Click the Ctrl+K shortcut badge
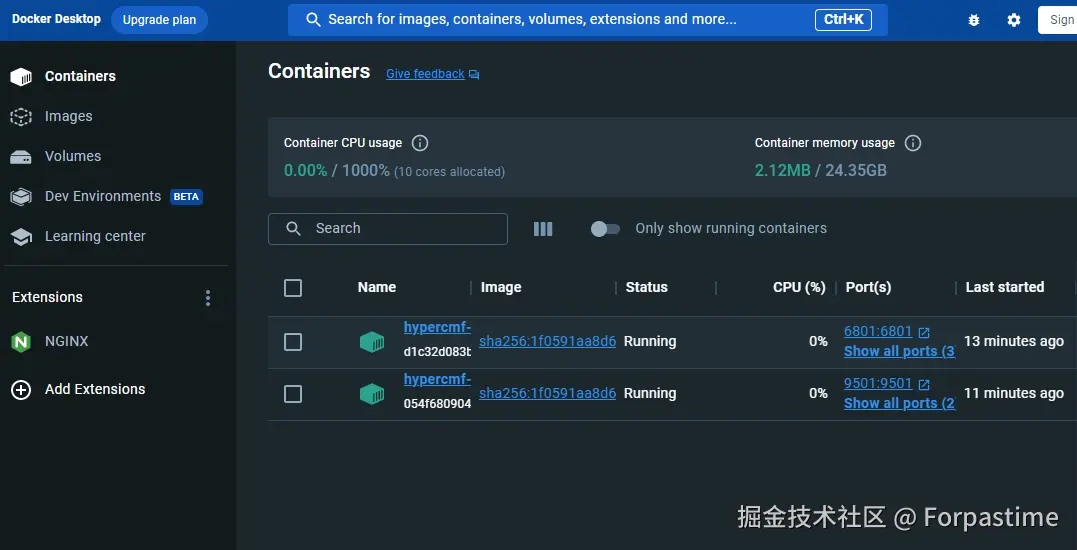The image size is (1077, 550). [x=843, y=20]
